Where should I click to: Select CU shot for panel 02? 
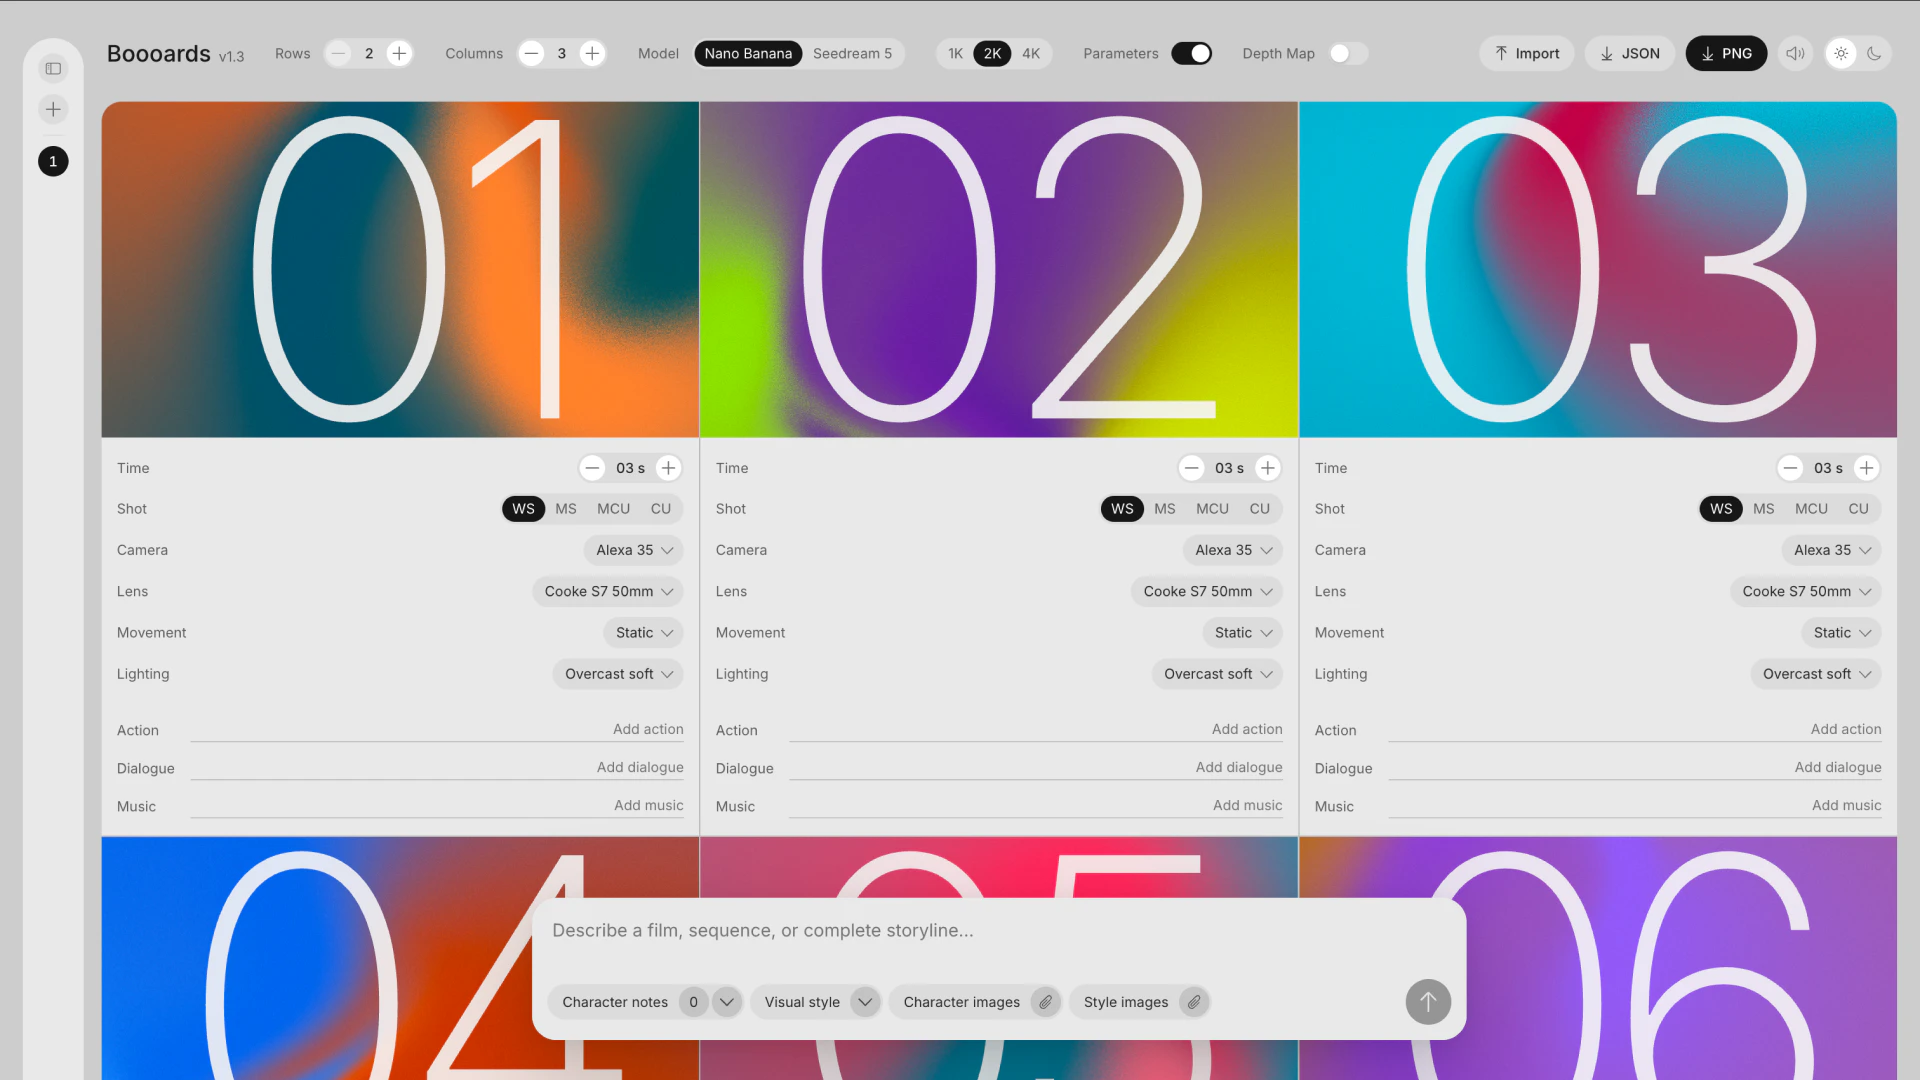1260,509
